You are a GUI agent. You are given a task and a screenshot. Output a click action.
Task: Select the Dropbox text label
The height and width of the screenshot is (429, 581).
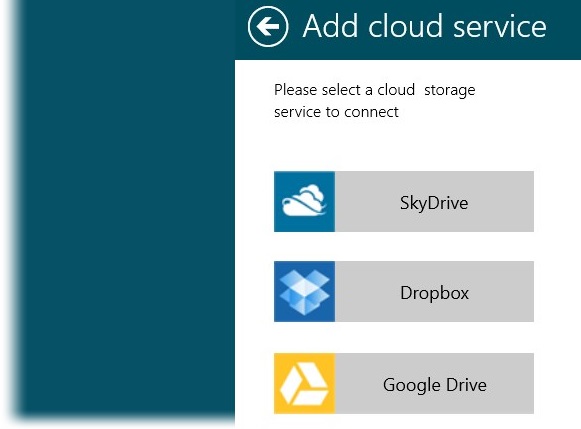[x=434, y=293]
